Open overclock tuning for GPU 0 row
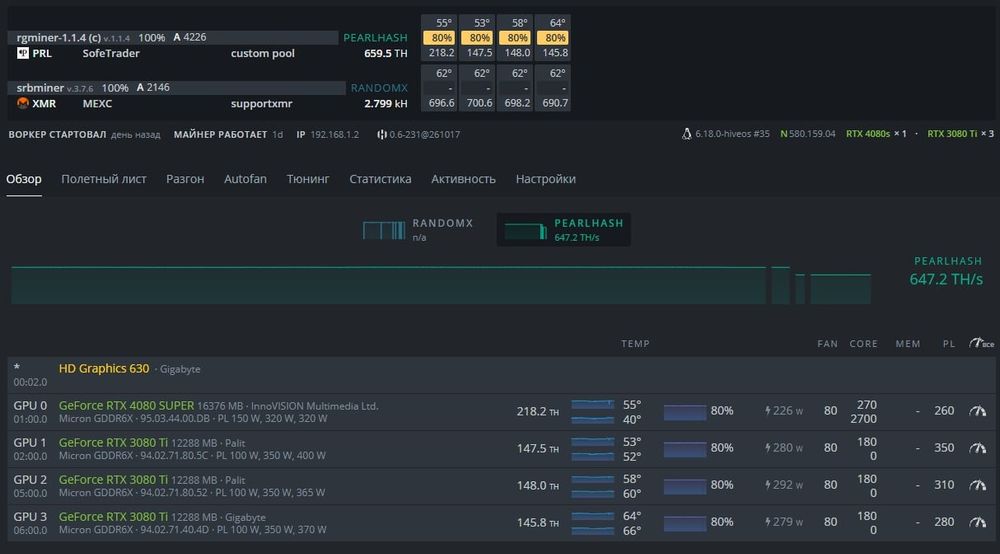This screenshot has width=1000, height=554. point(978,411)
